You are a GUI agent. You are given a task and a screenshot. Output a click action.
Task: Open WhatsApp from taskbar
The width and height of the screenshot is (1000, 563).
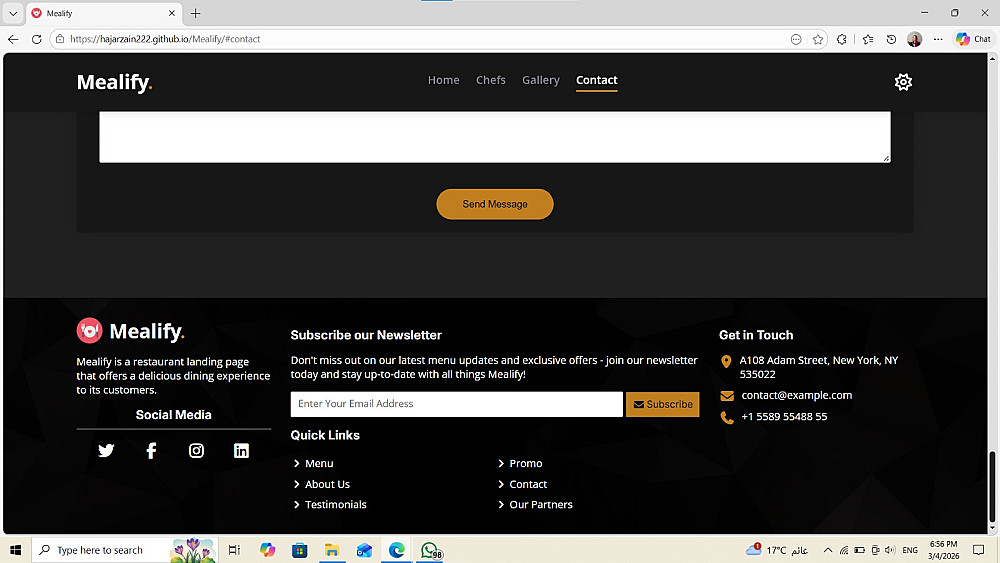(430, 550)
